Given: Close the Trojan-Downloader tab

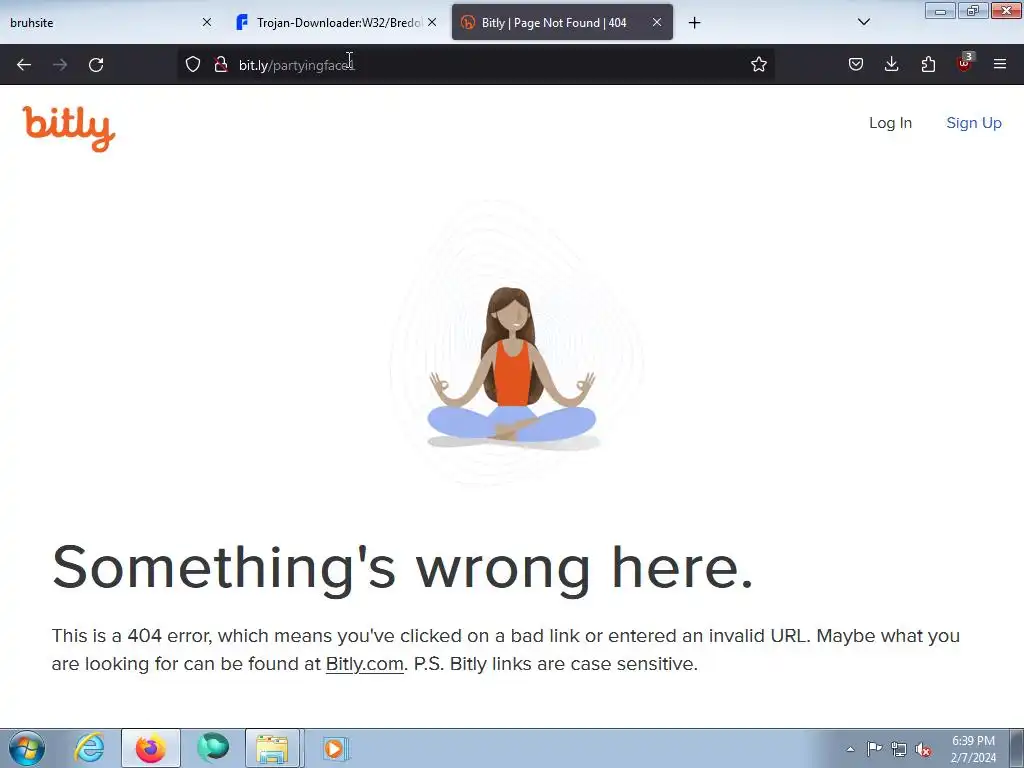Looking at the screenshot, I should [432, 23].
